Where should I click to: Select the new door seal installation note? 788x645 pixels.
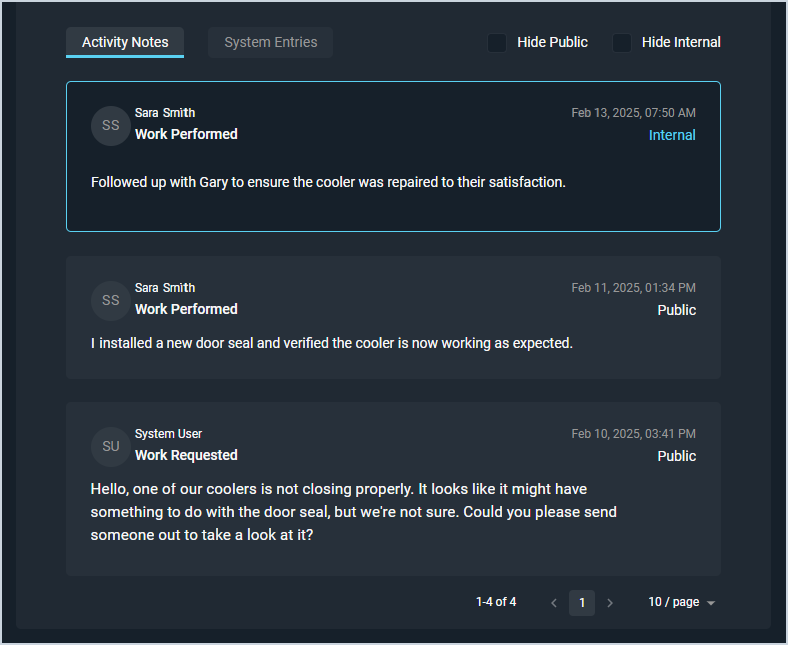pos(331,343)
